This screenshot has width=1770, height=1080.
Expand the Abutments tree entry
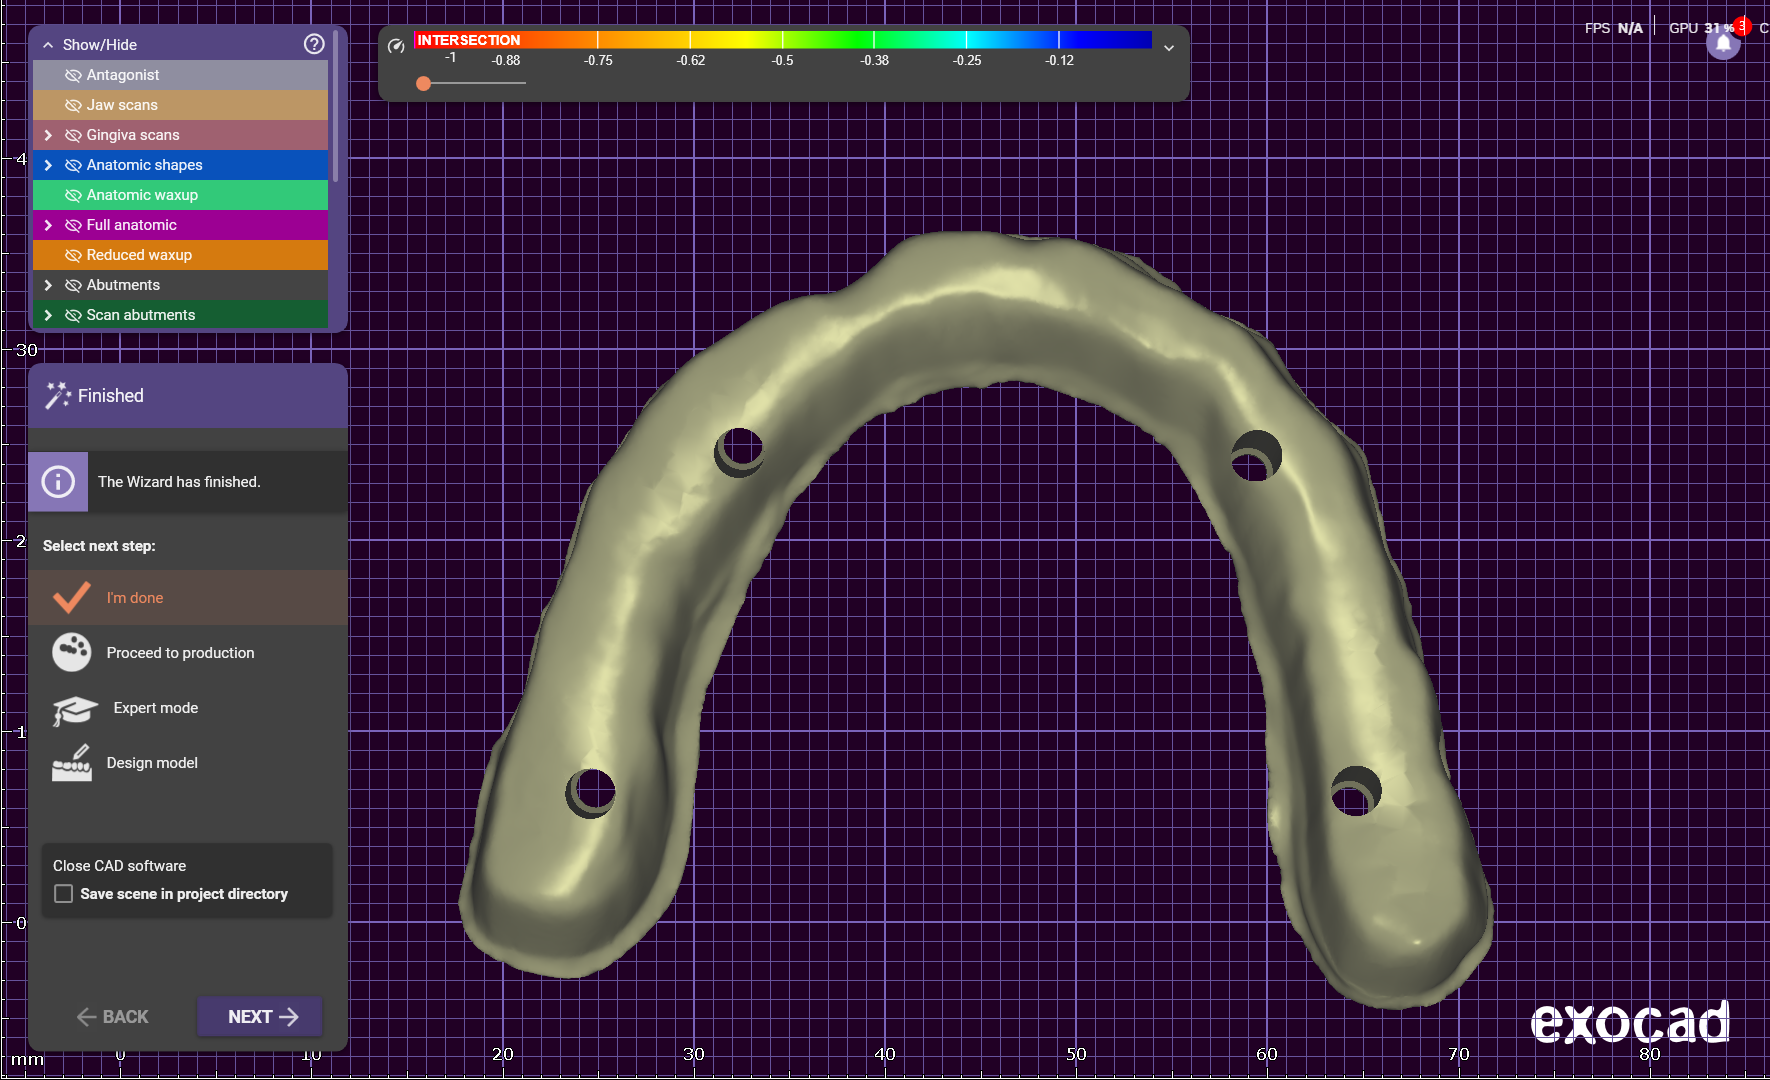tap(48, 285)
